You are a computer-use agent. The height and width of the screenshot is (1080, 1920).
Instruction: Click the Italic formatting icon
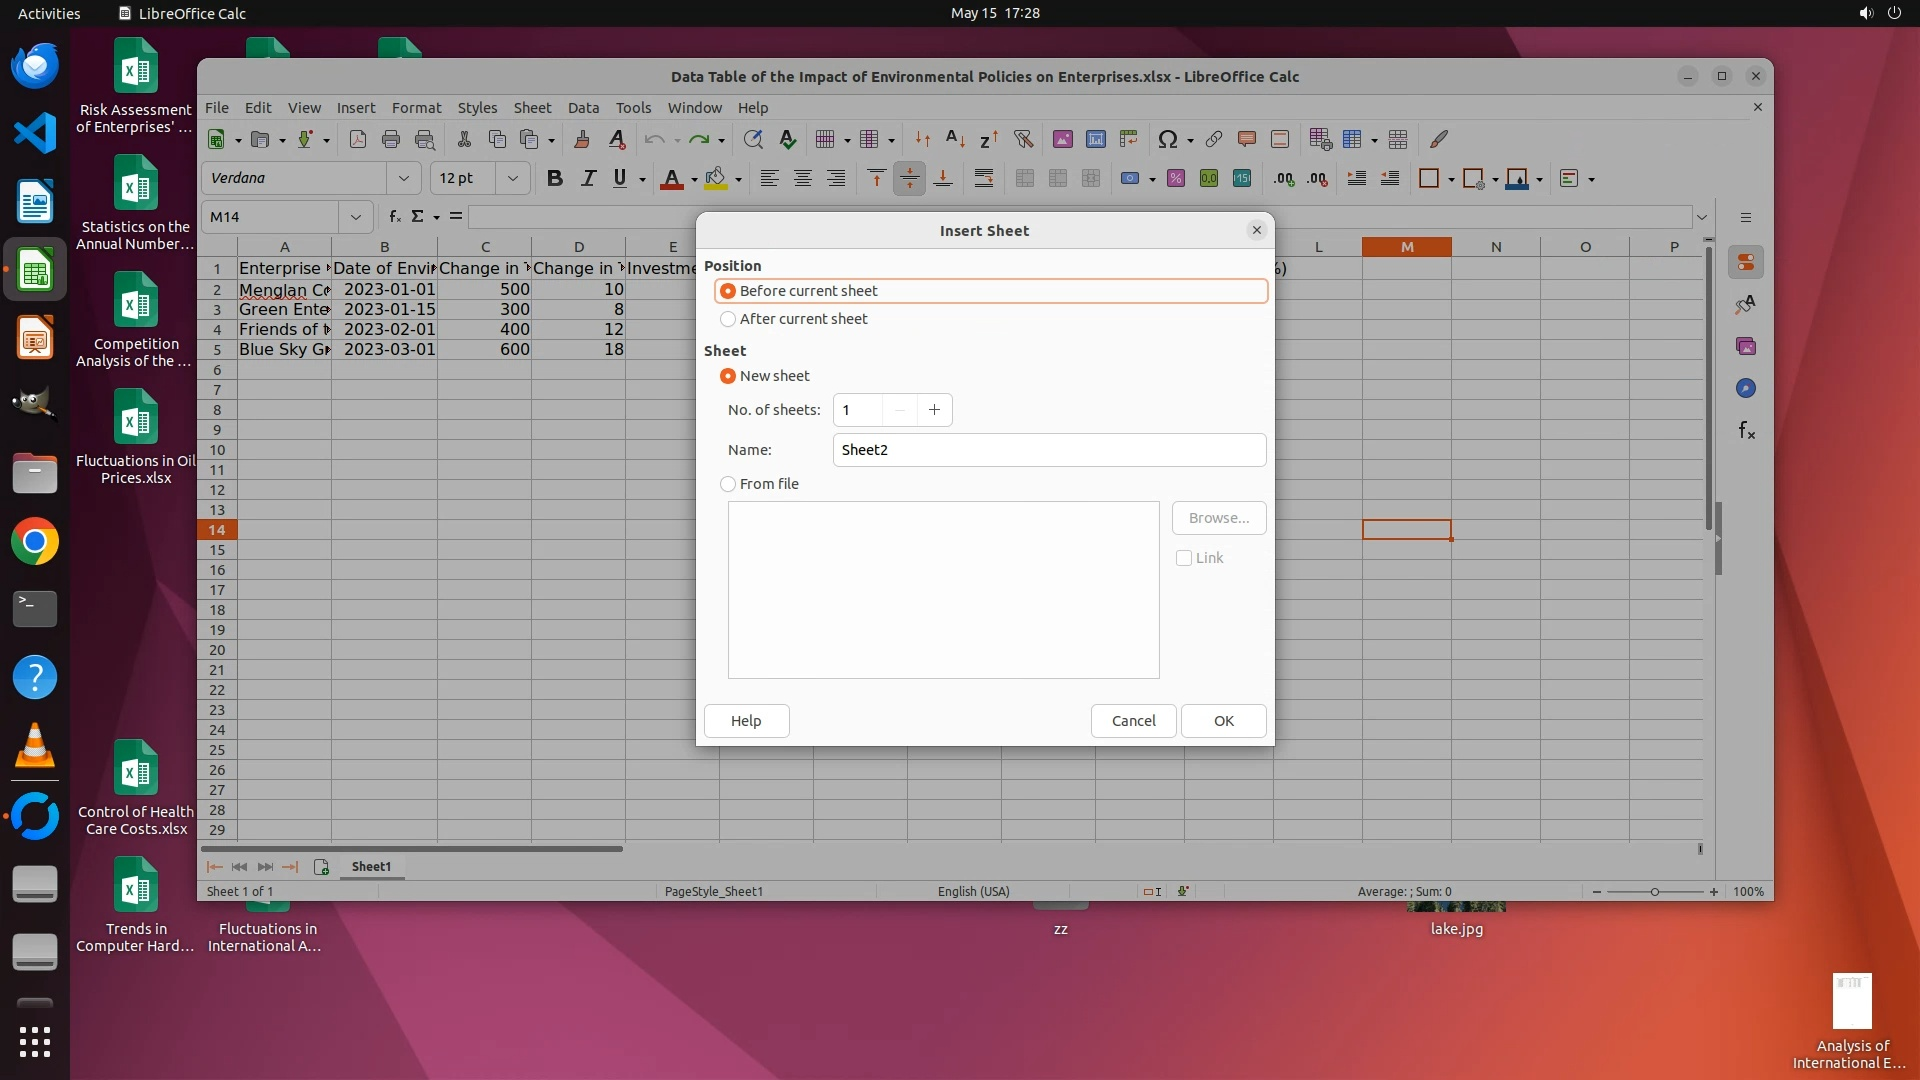pyautogui.click(x=588, y=178)
